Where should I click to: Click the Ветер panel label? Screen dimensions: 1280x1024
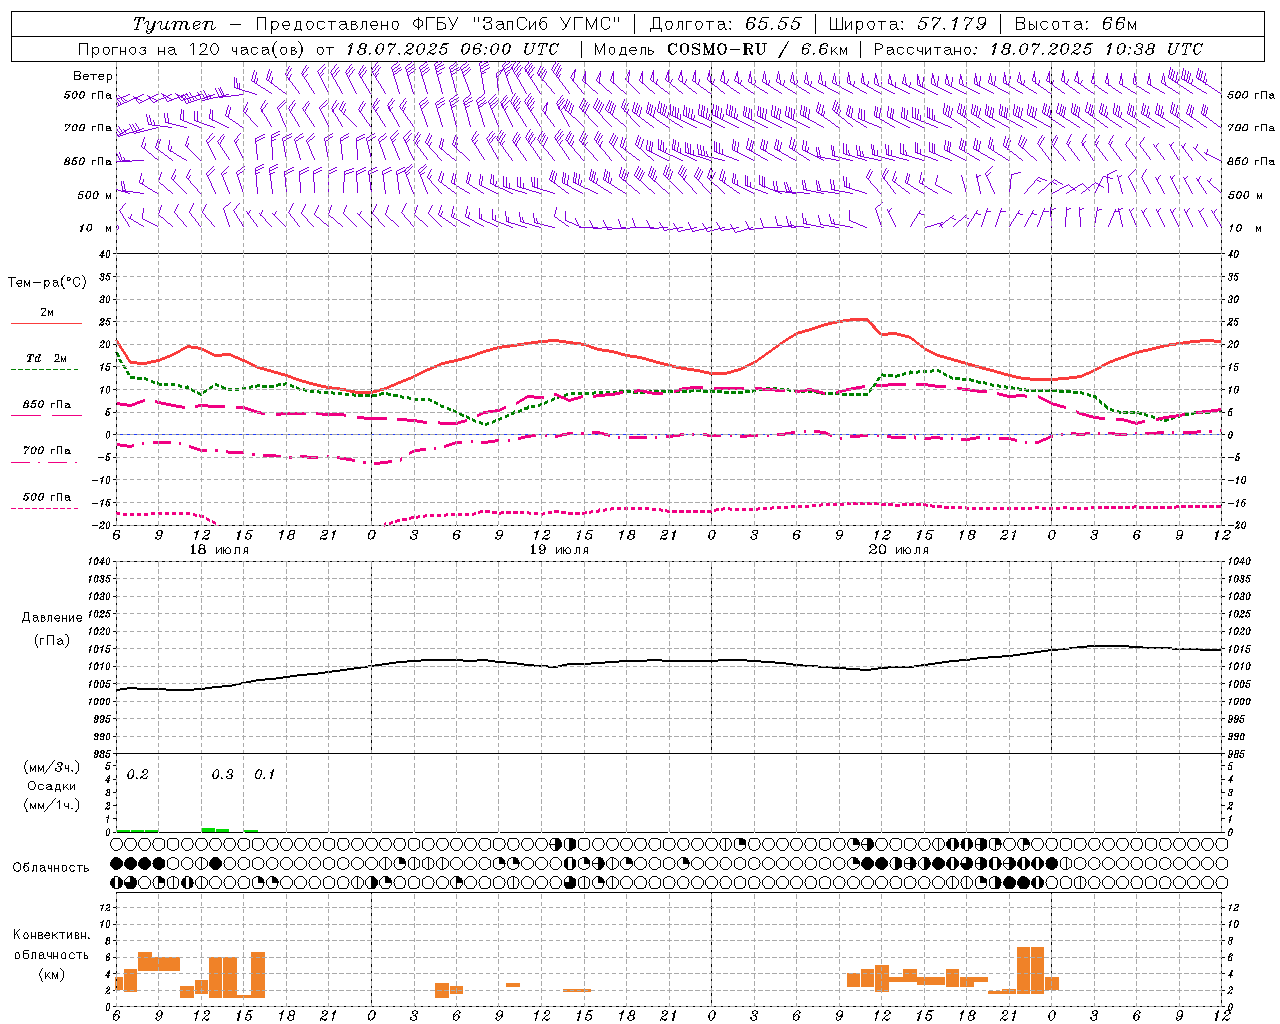pos(93,76)
